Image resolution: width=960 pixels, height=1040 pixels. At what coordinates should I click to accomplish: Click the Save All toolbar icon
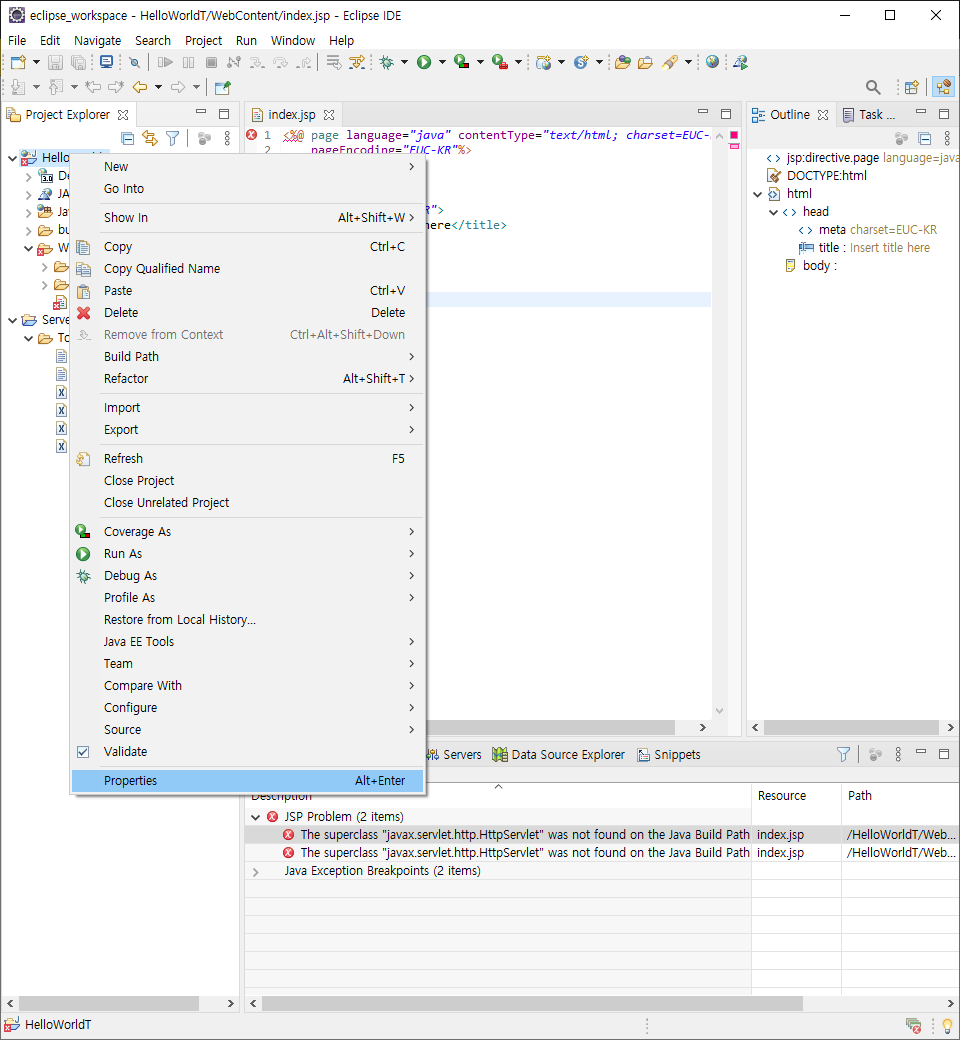[78, 62]
